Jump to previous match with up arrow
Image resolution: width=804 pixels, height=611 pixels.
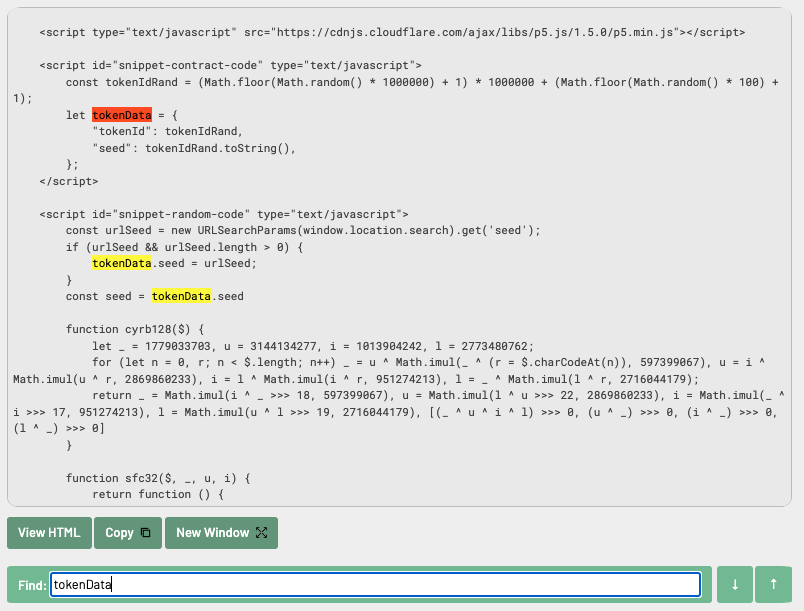pyautogui.click(x=773, y=584)
